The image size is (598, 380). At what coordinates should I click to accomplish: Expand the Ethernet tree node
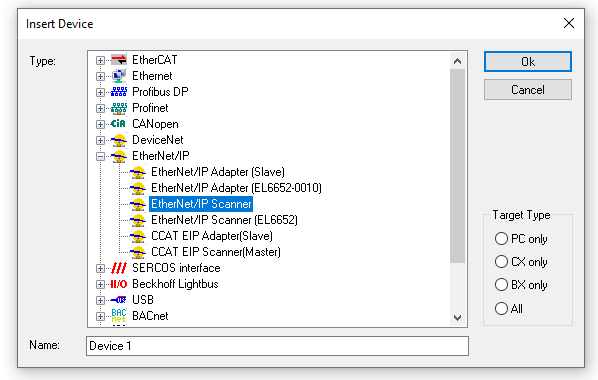[100, 76]
